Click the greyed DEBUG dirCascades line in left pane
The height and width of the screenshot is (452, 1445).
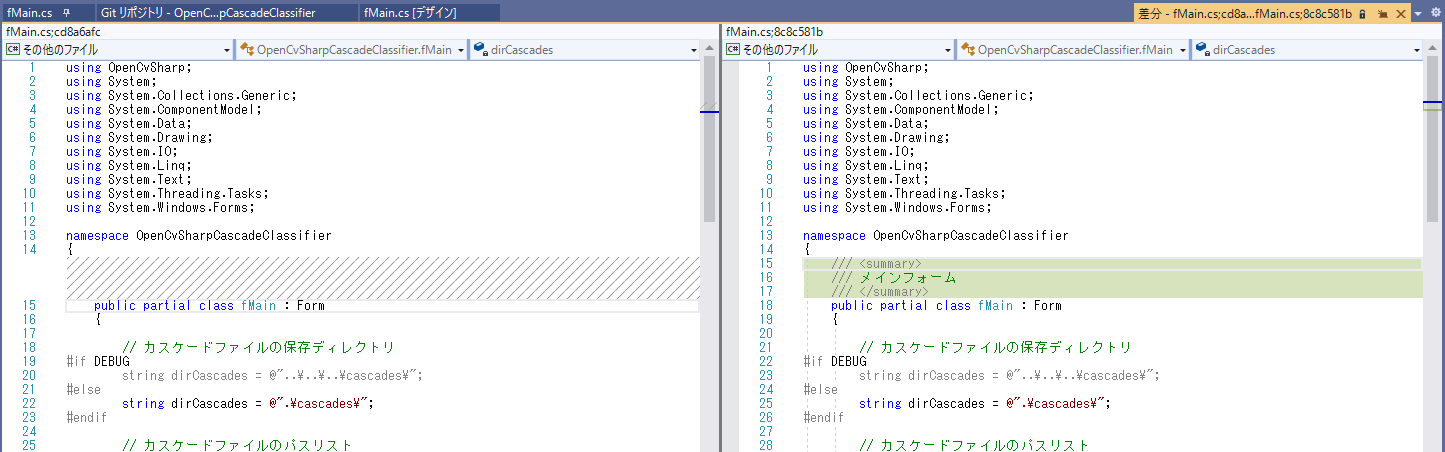[273, 376]
